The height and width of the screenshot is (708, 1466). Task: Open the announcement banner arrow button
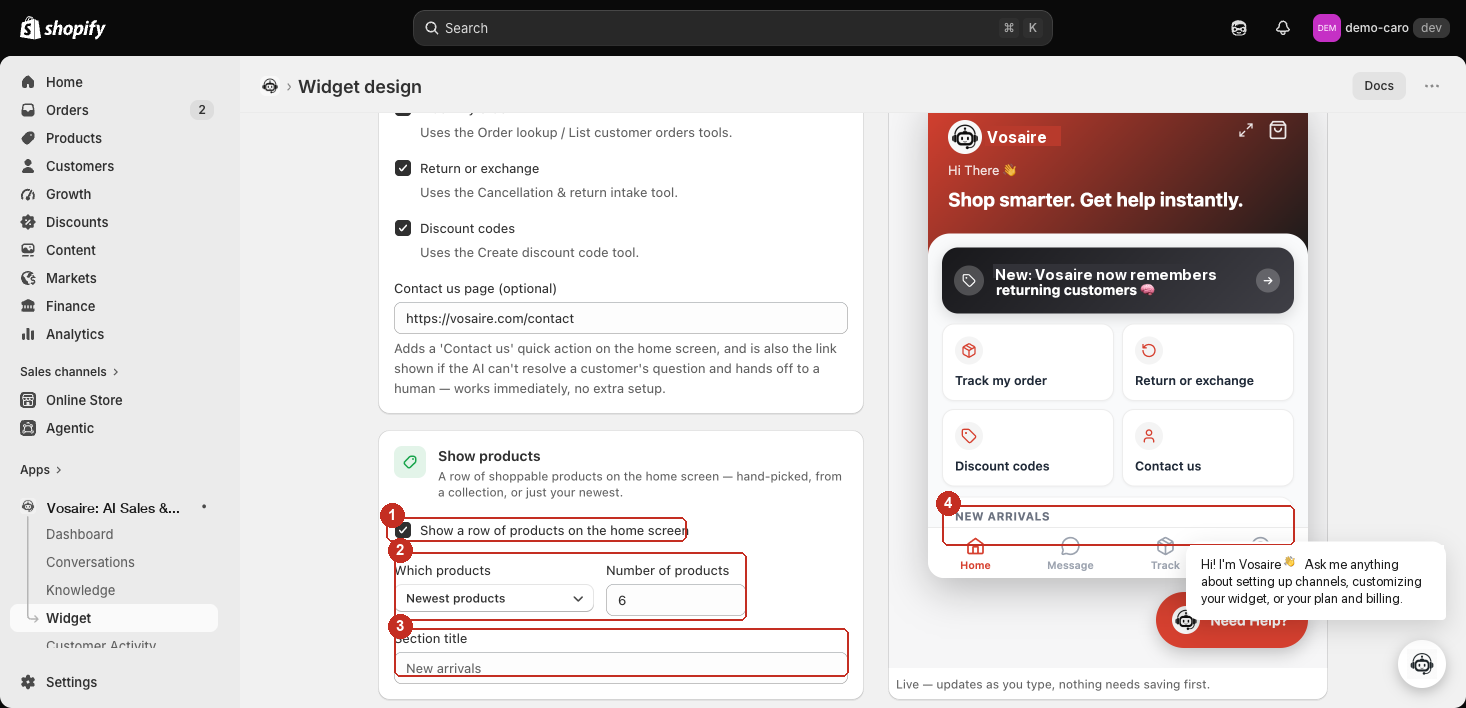tap(1268, 281)
